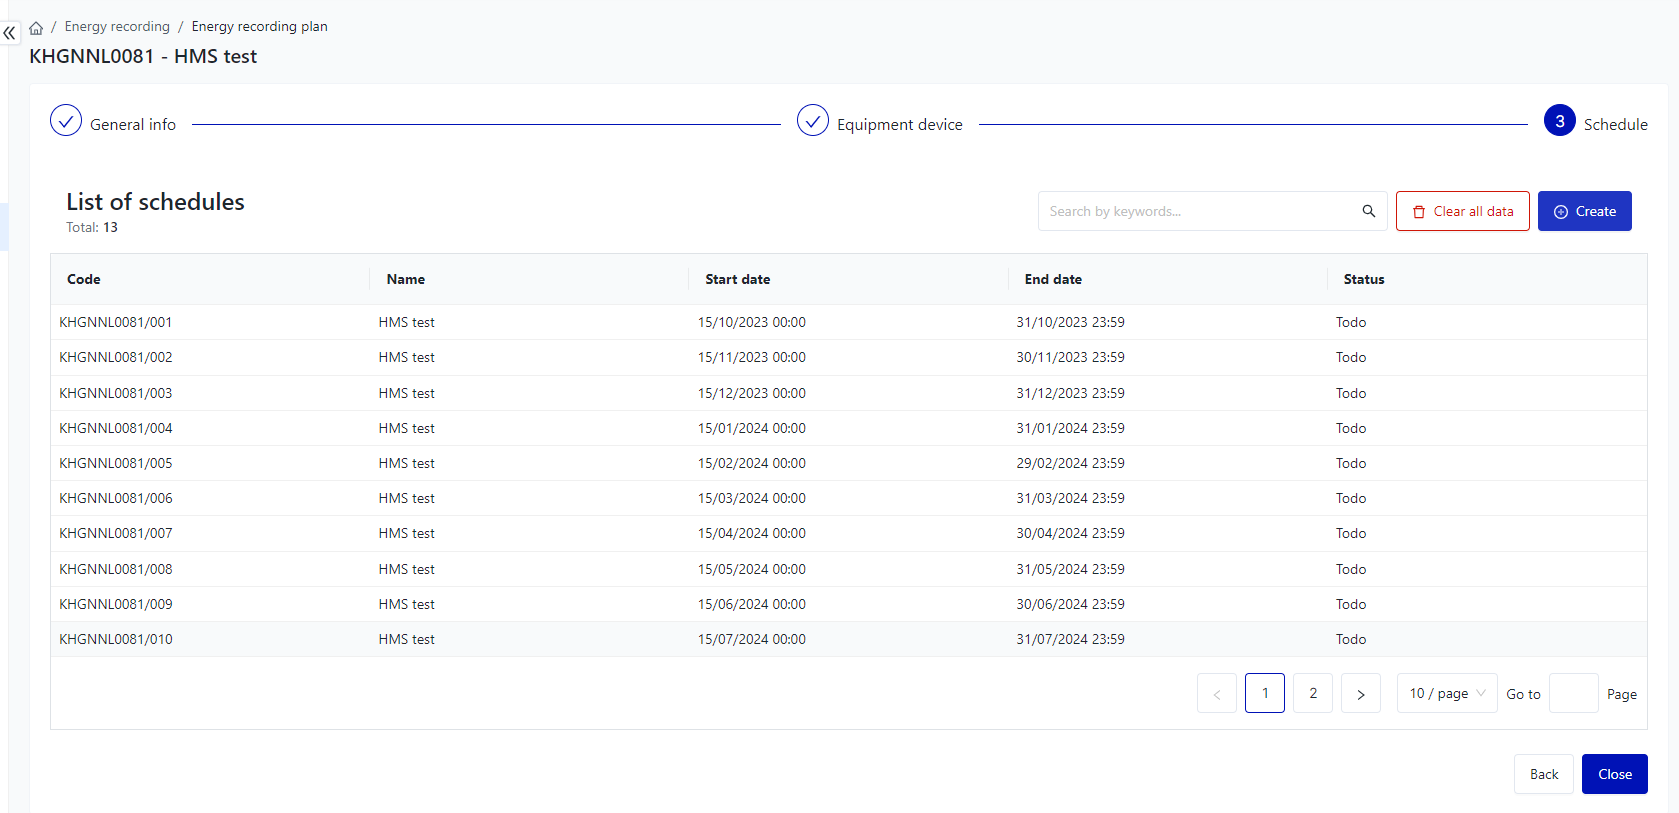Focus the Search by keywords field
1679x813 pixels.
1200,211
